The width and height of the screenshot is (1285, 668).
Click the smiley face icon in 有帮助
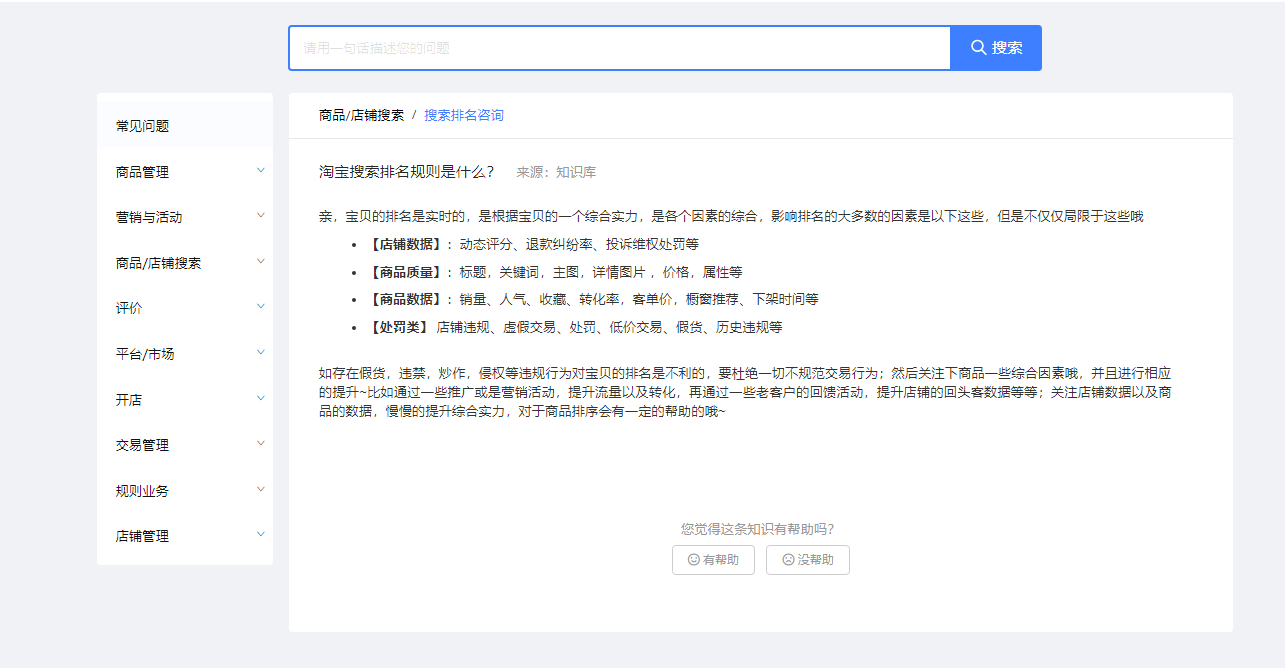[x=694, y=560]
